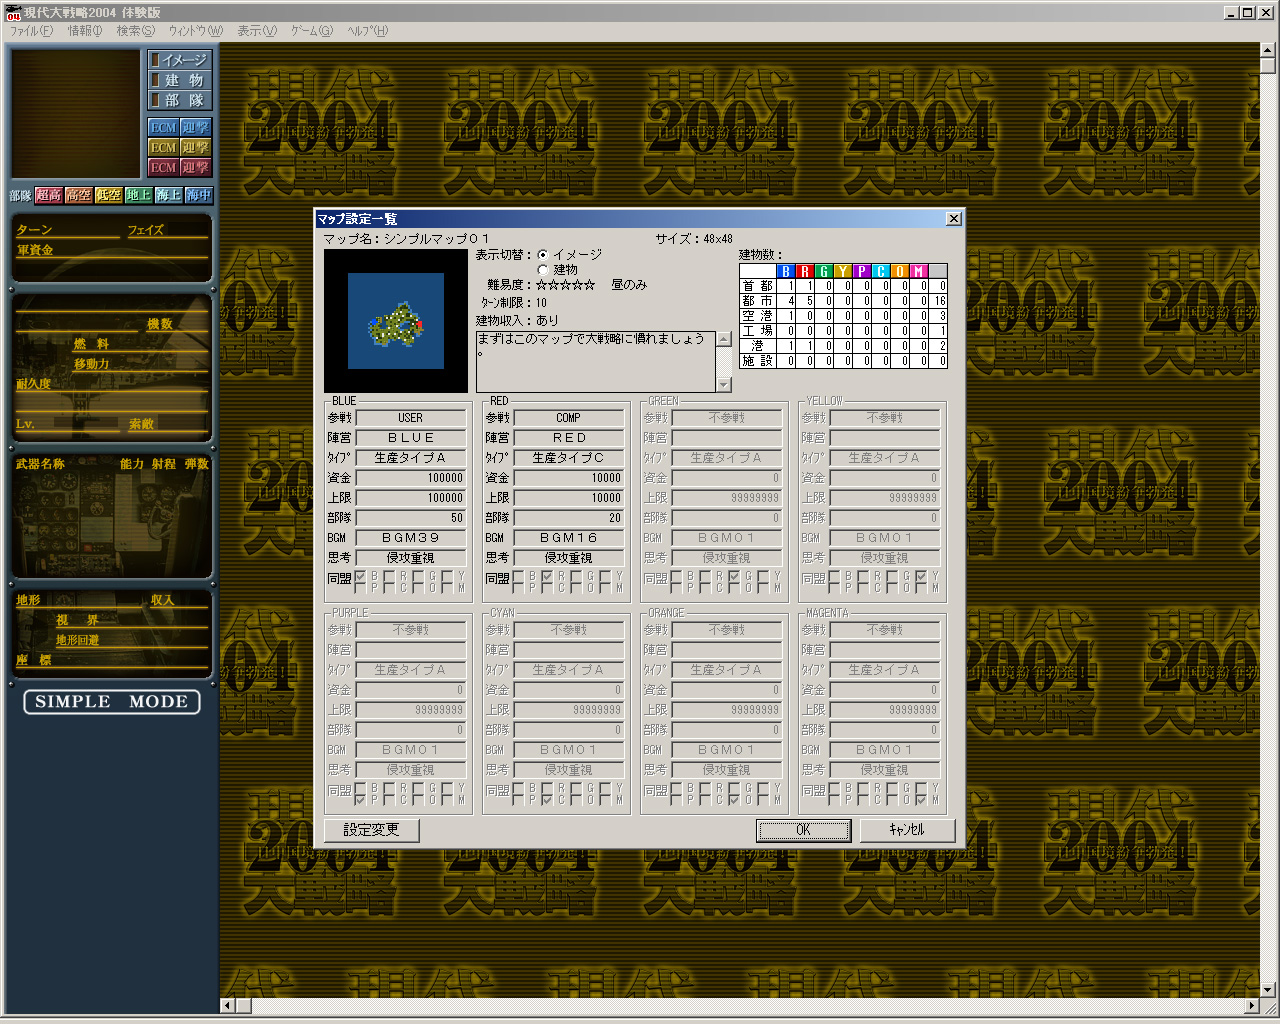Click the 軍資金 label in the left panel
The width and height of the screenshot is (1280, 1024).
pyautogui.click(x=35, y=250)
